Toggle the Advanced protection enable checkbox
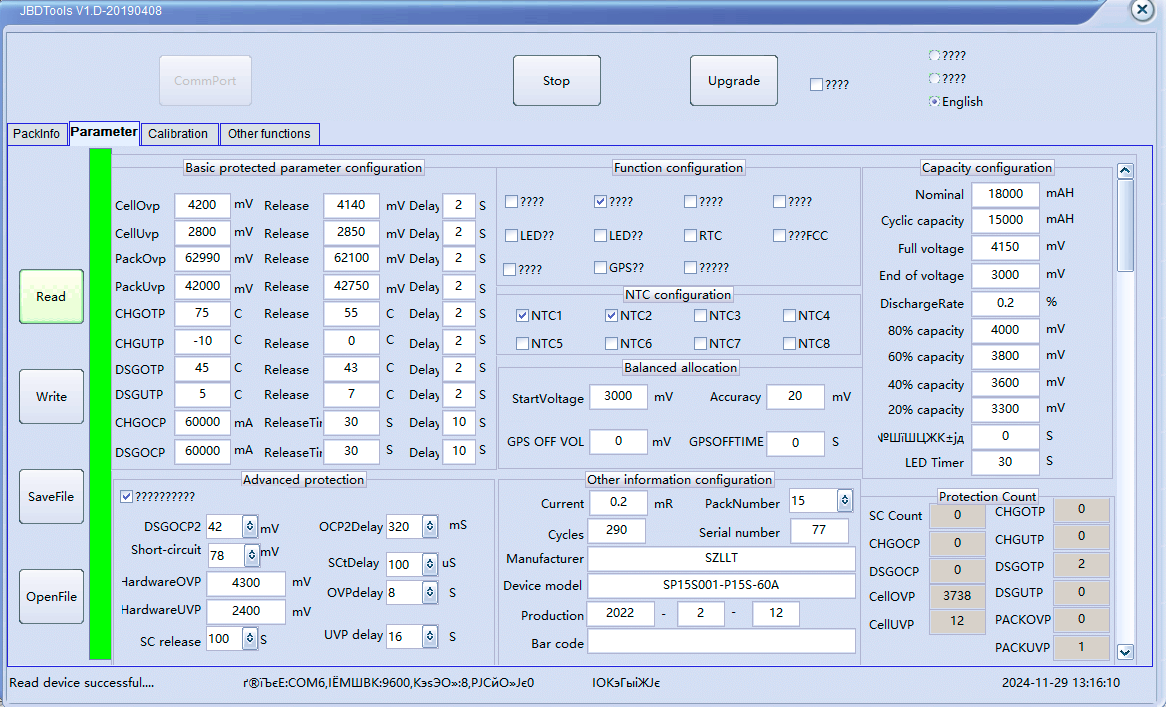The width and height of the screenshot is (1166, 707). pyautogui.click(x=126, y=497)
